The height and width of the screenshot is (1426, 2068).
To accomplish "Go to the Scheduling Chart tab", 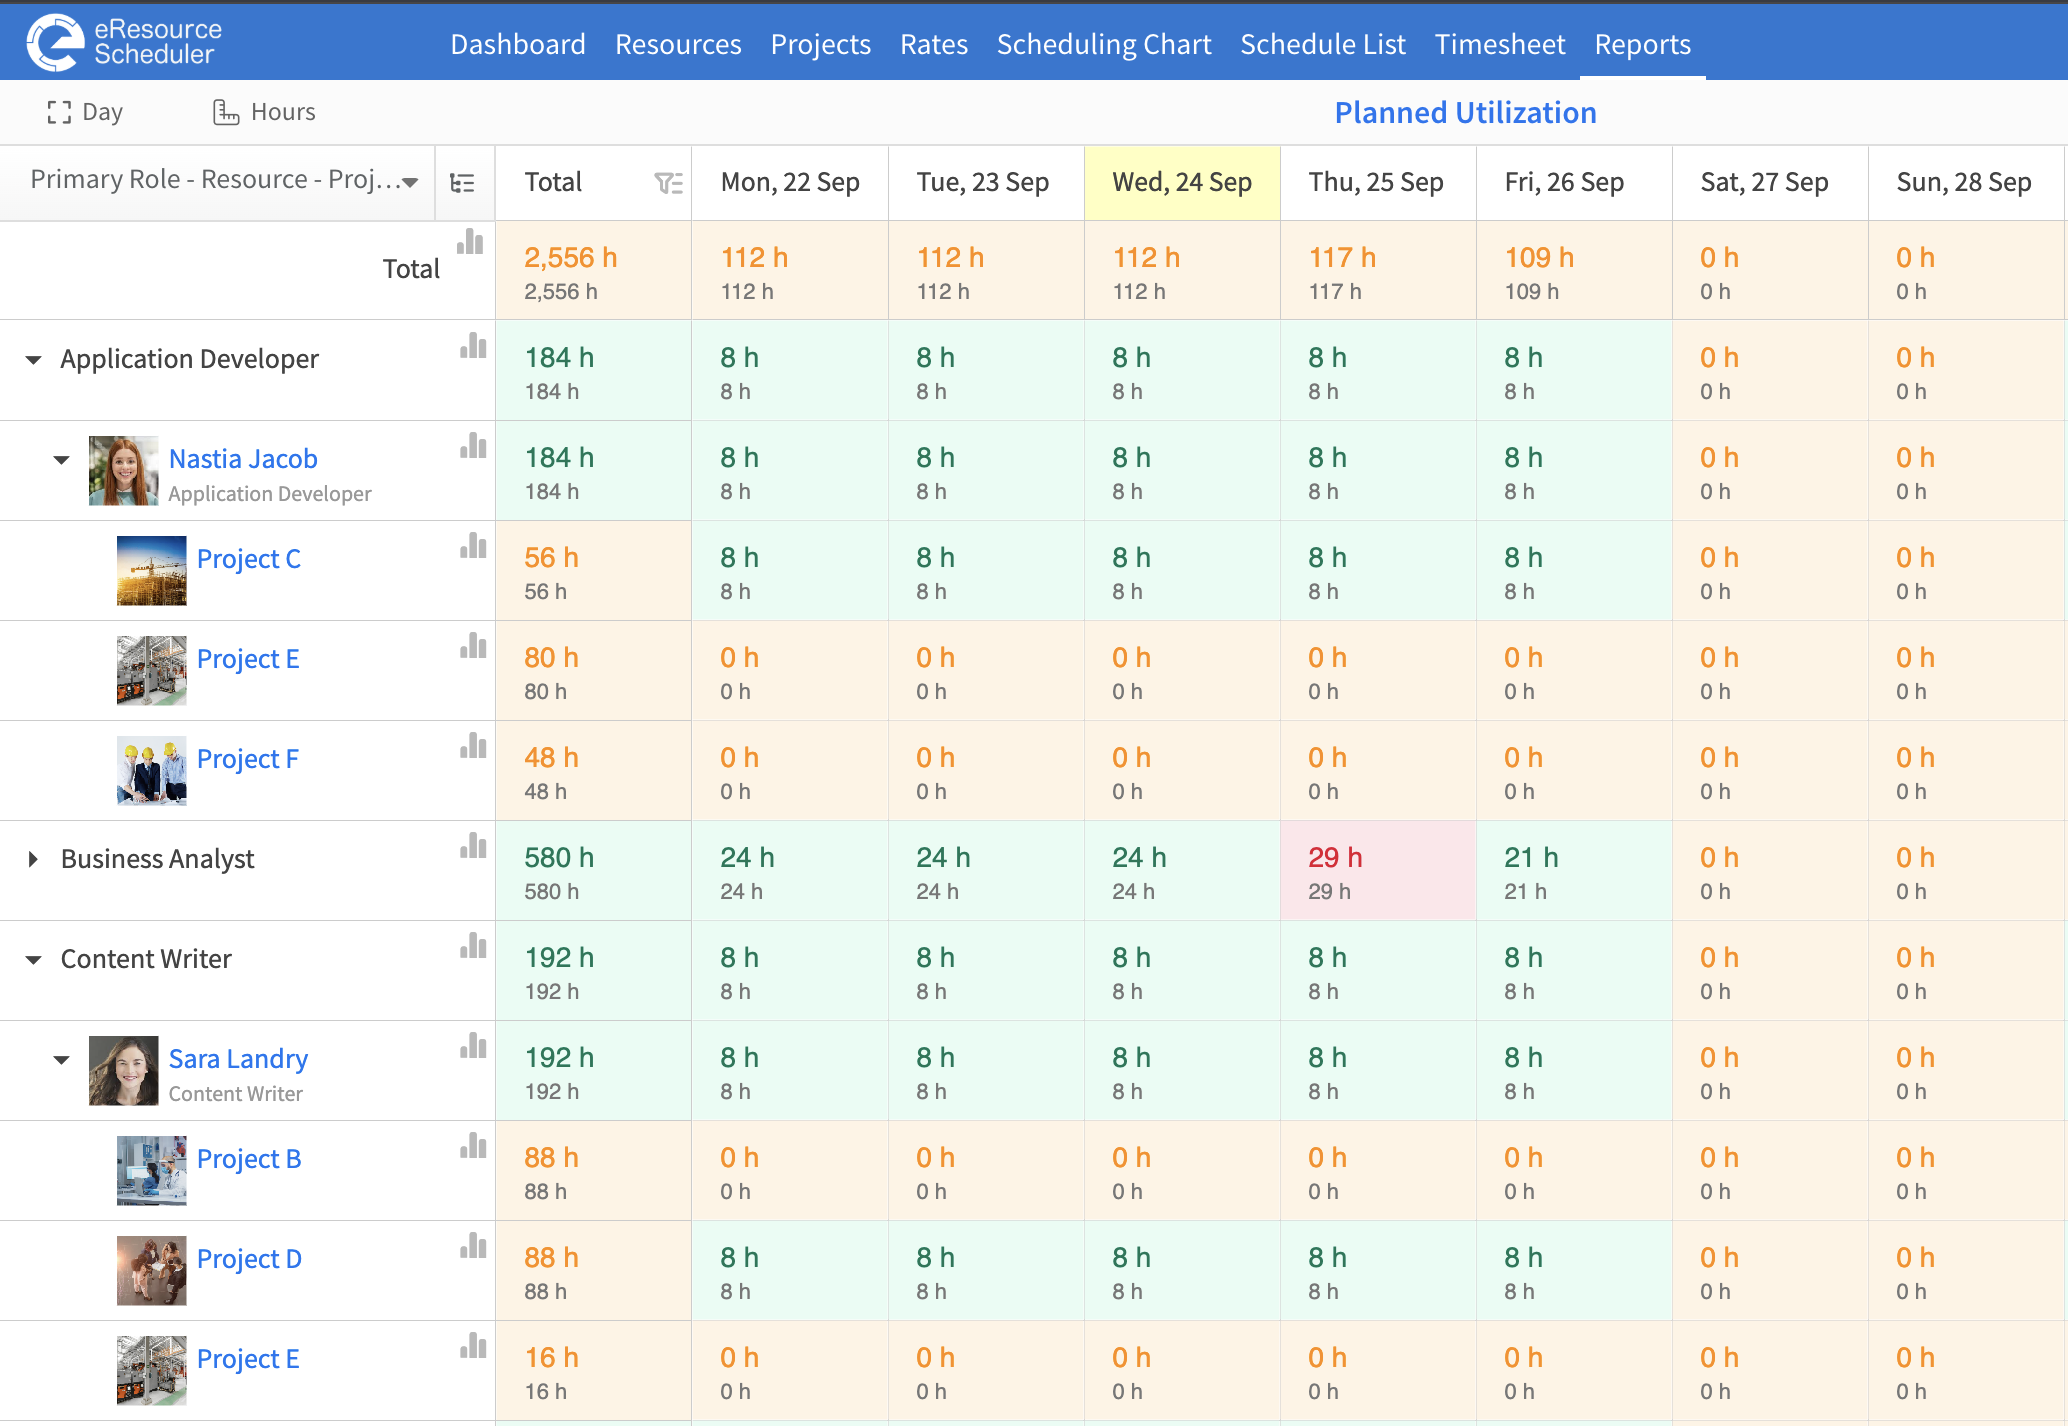I will 1104,44.
